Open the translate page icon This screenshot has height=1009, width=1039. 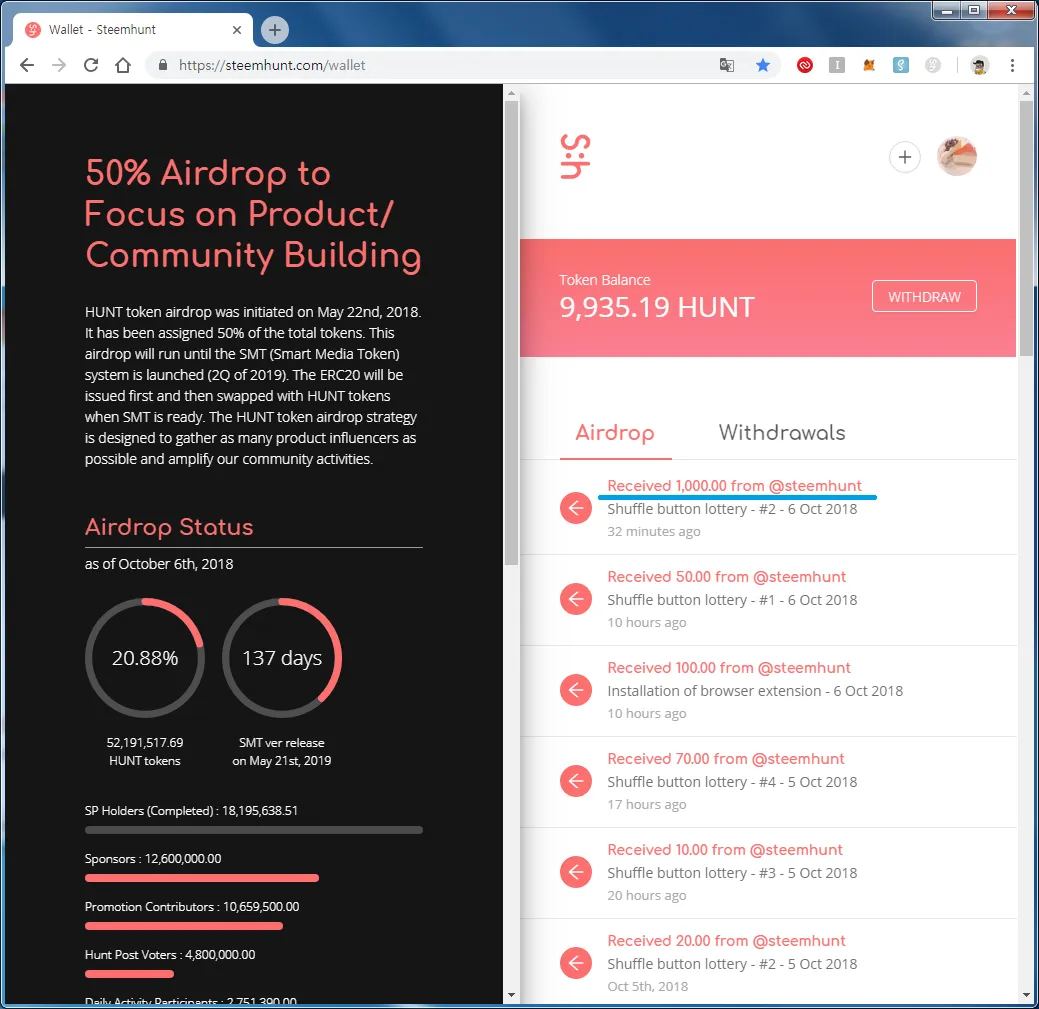pyautogui.click(x=727, y=65)
